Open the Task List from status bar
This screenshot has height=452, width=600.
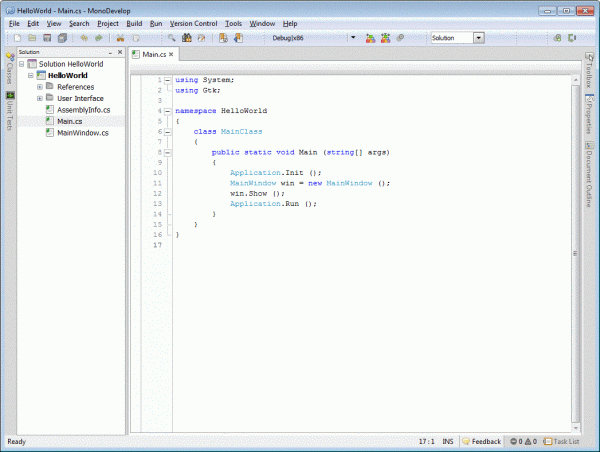561,441
